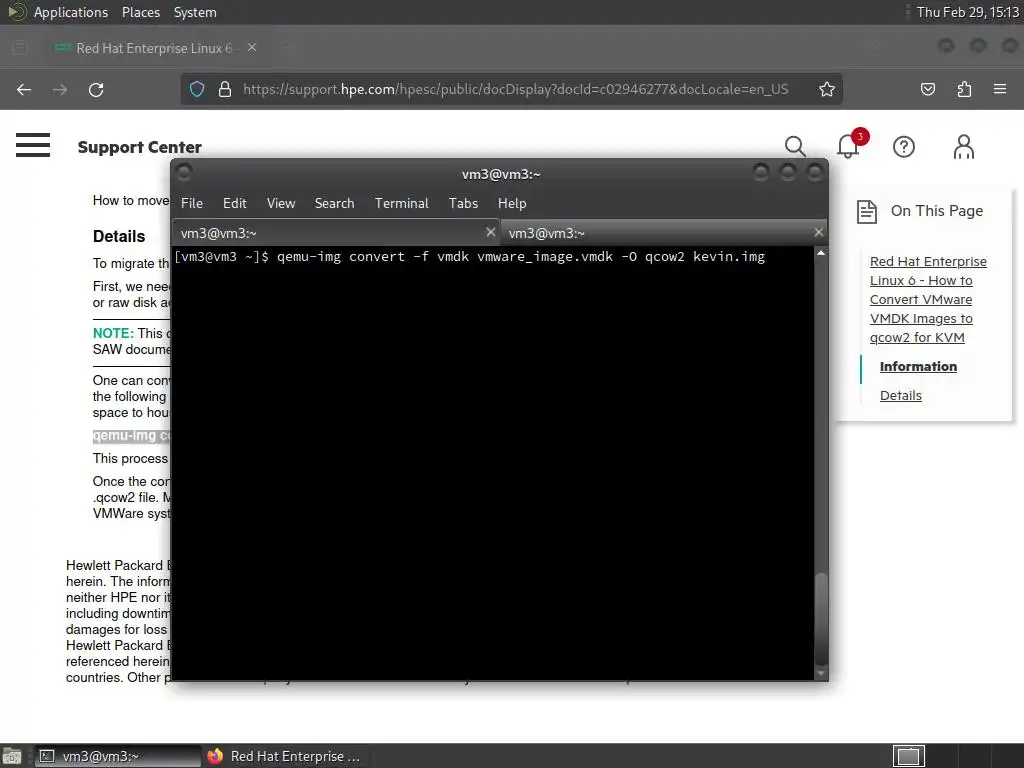Switch to the second vm3@vm3 terminal tab
Screen dimensions: 1024x768
664,232
